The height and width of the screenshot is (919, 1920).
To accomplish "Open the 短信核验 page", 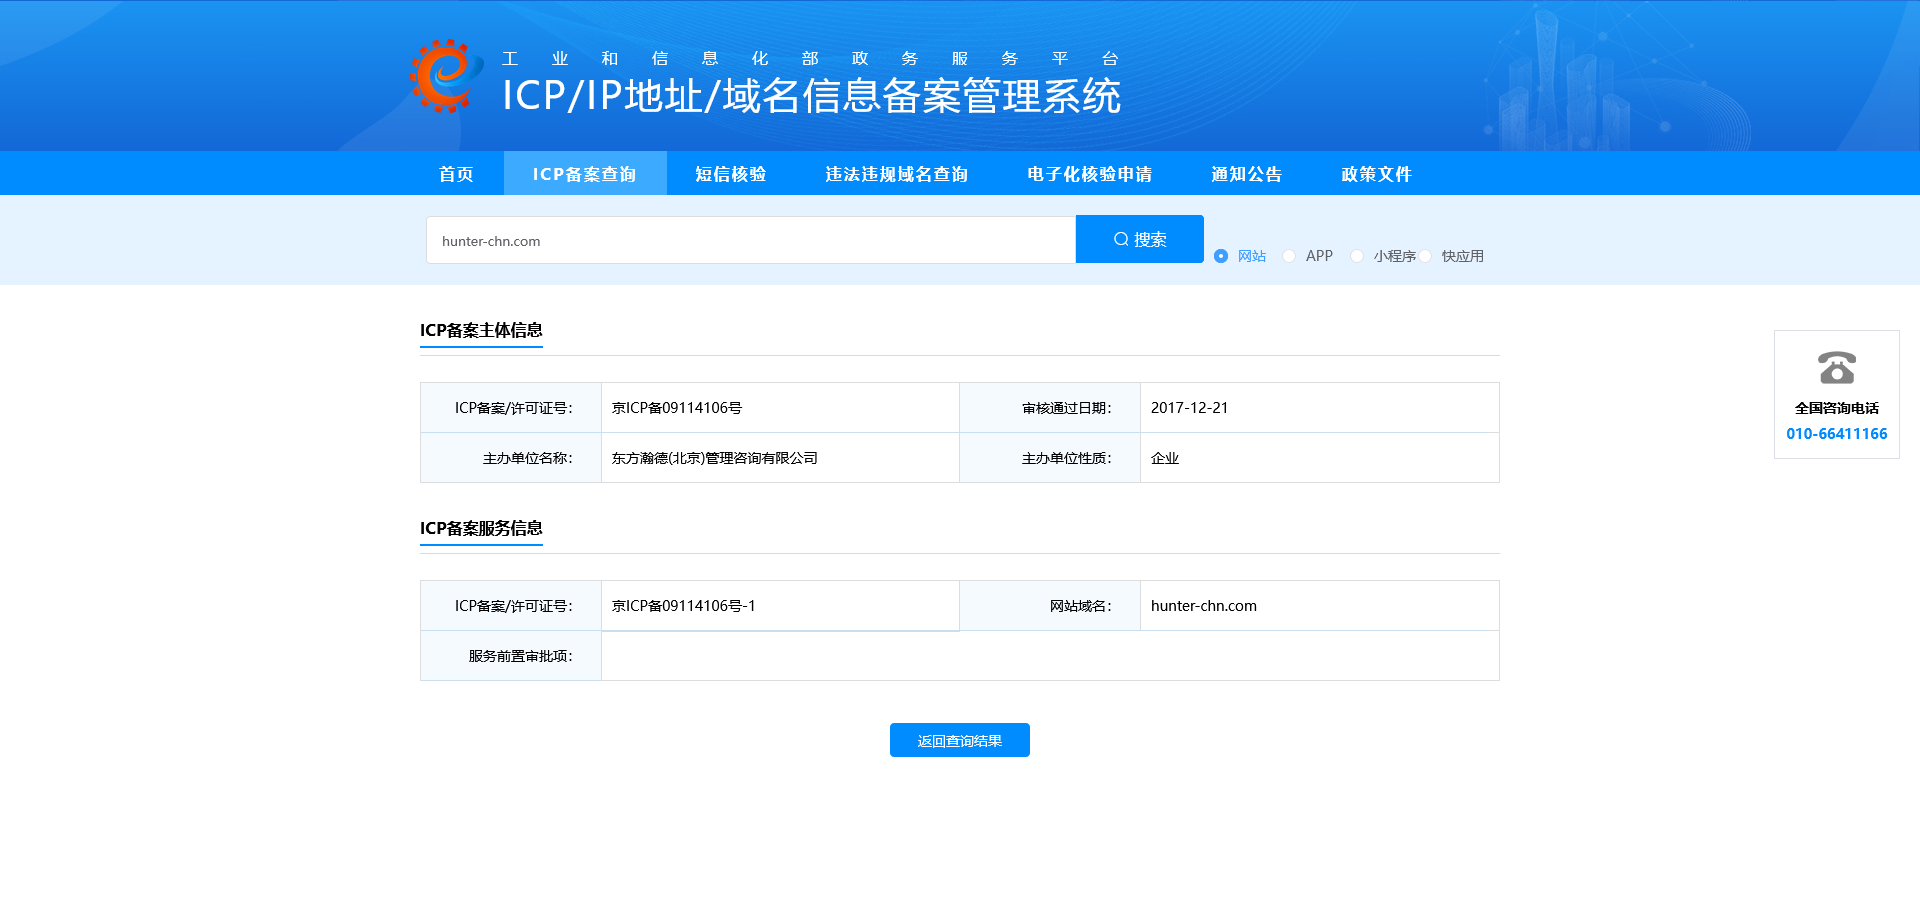I will point(729,173).
